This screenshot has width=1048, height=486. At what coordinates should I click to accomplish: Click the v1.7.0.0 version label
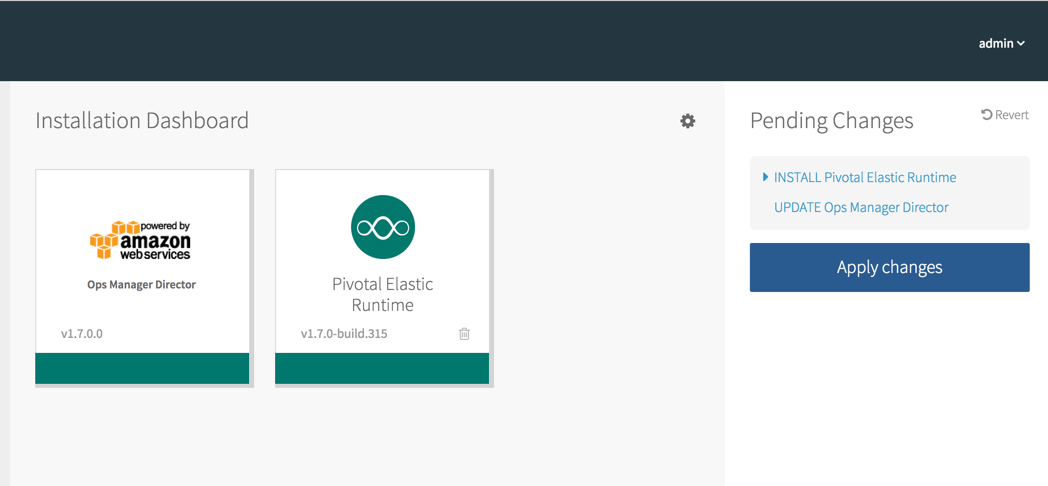[82, 334]
